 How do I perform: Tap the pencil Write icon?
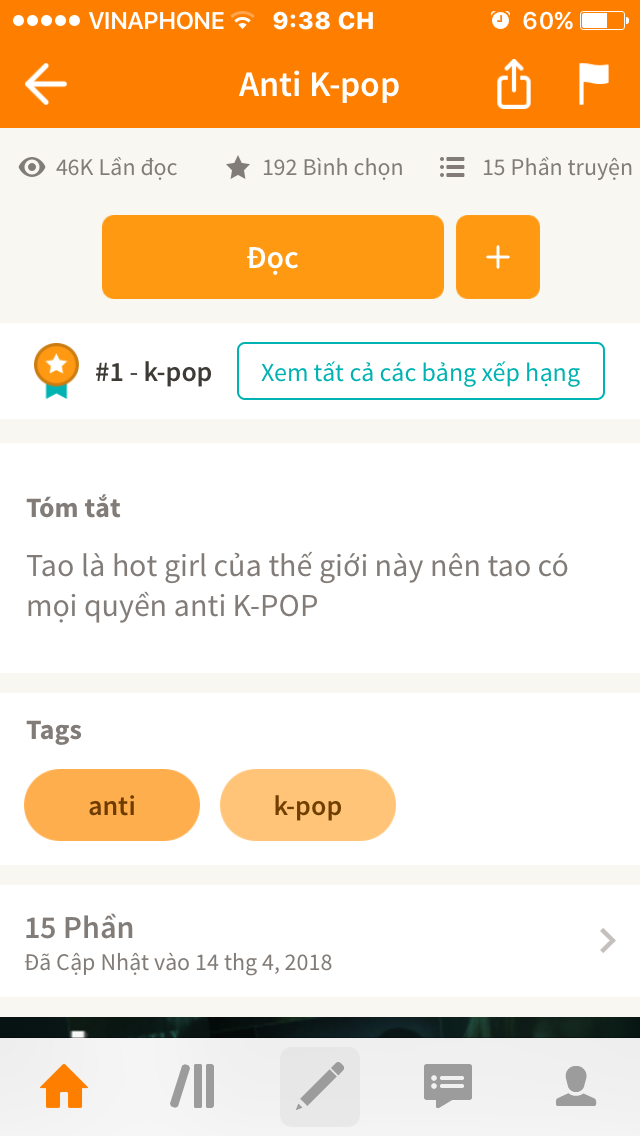(x=320, y=1086)
